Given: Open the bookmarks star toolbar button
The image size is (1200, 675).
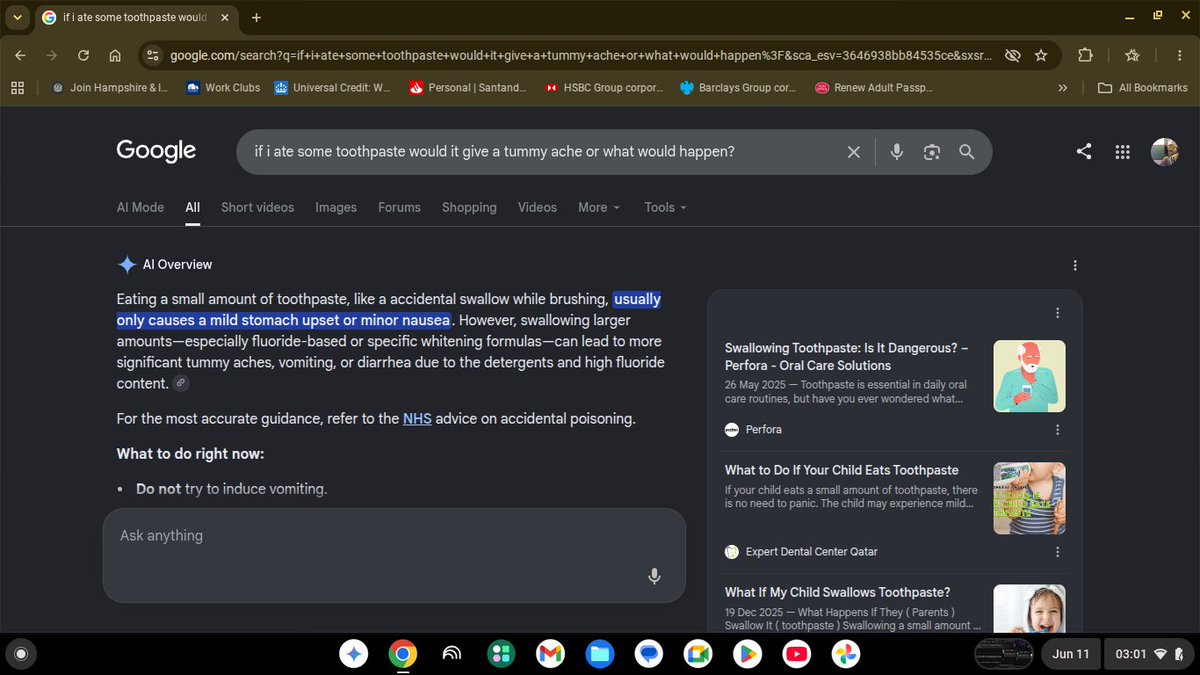Looking at the screenshot, I should coord(1132,56).
